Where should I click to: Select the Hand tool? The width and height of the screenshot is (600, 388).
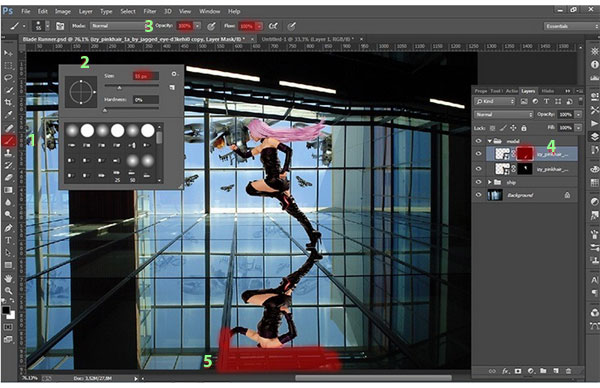(x=8, y=279)
